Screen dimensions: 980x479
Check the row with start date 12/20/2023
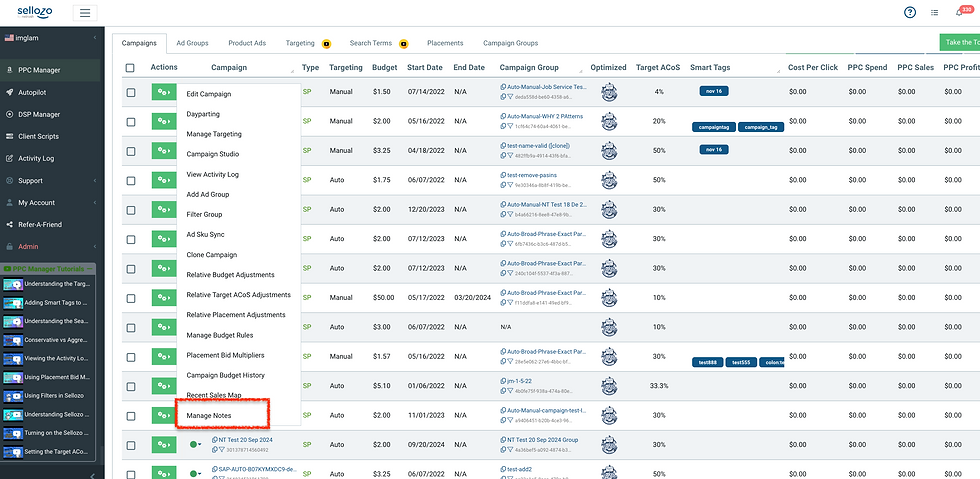(131, 210)
